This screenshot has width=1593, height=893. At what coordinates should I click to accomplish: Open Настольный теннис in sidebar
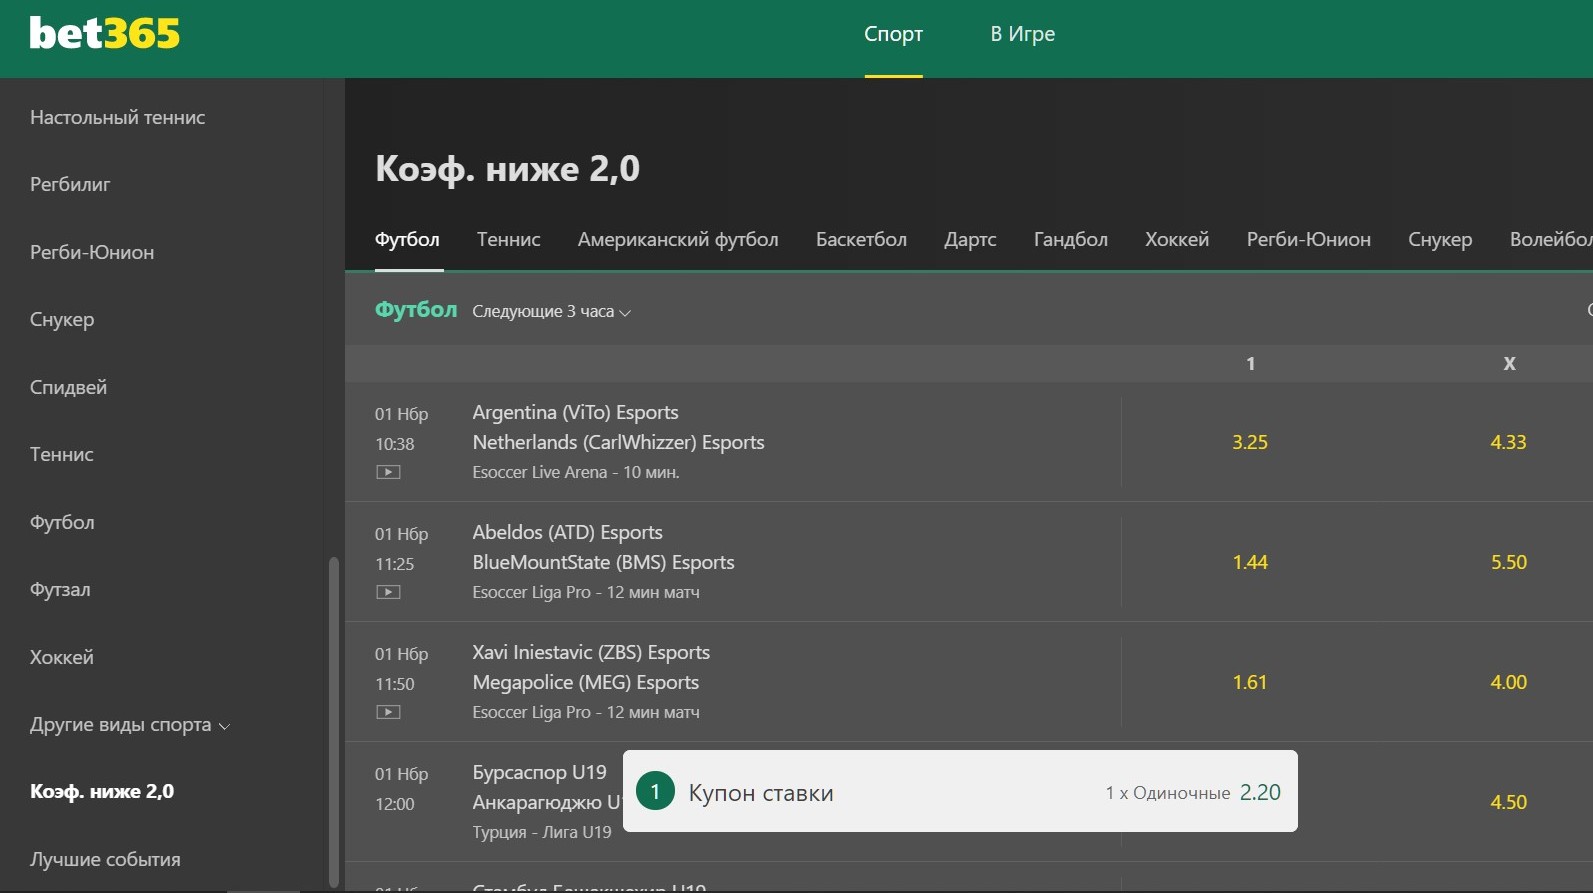click(x=117, y=118)
